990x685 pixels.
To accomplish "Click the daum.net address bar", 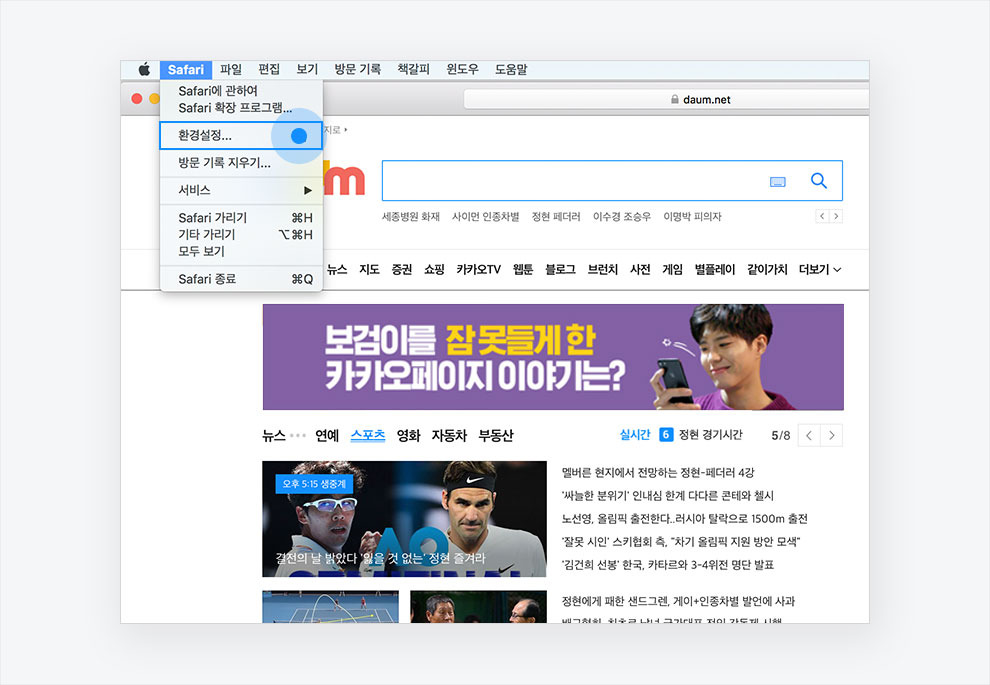I will (x=666, y=99).
